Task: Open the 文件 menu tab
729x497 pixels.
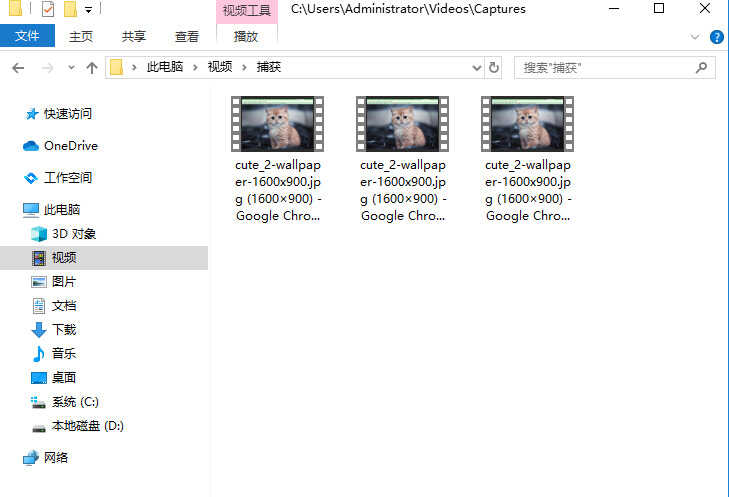Action: point(27,36)
